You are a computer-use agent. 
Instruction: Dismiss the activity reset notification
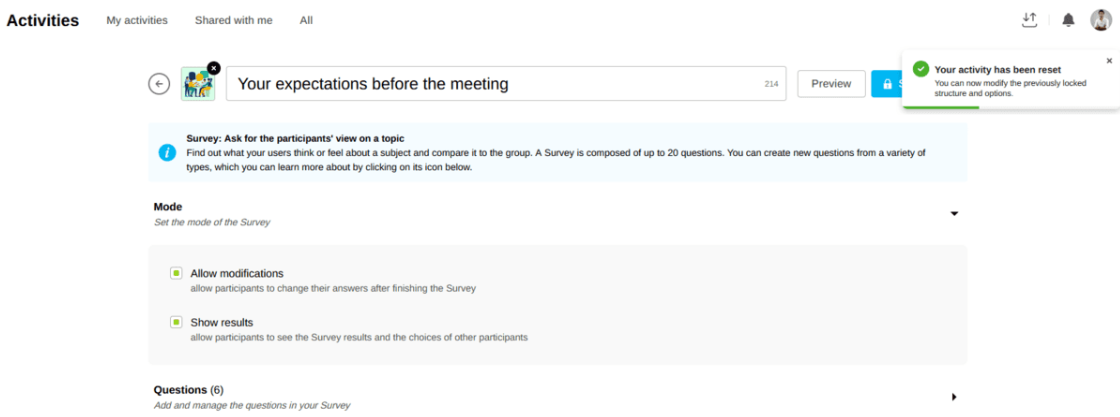coord(1109,61)
